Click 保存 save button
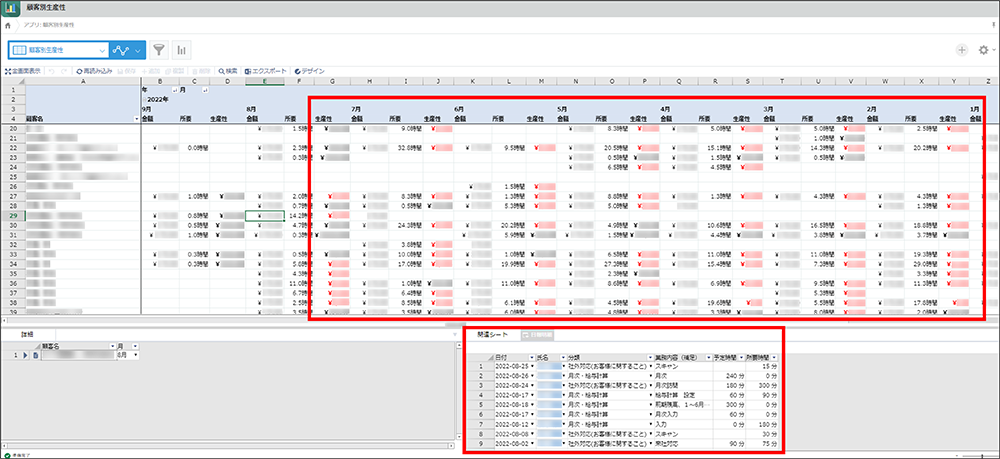The width and height of the screenshot is (1000, 459). [126, 71]
